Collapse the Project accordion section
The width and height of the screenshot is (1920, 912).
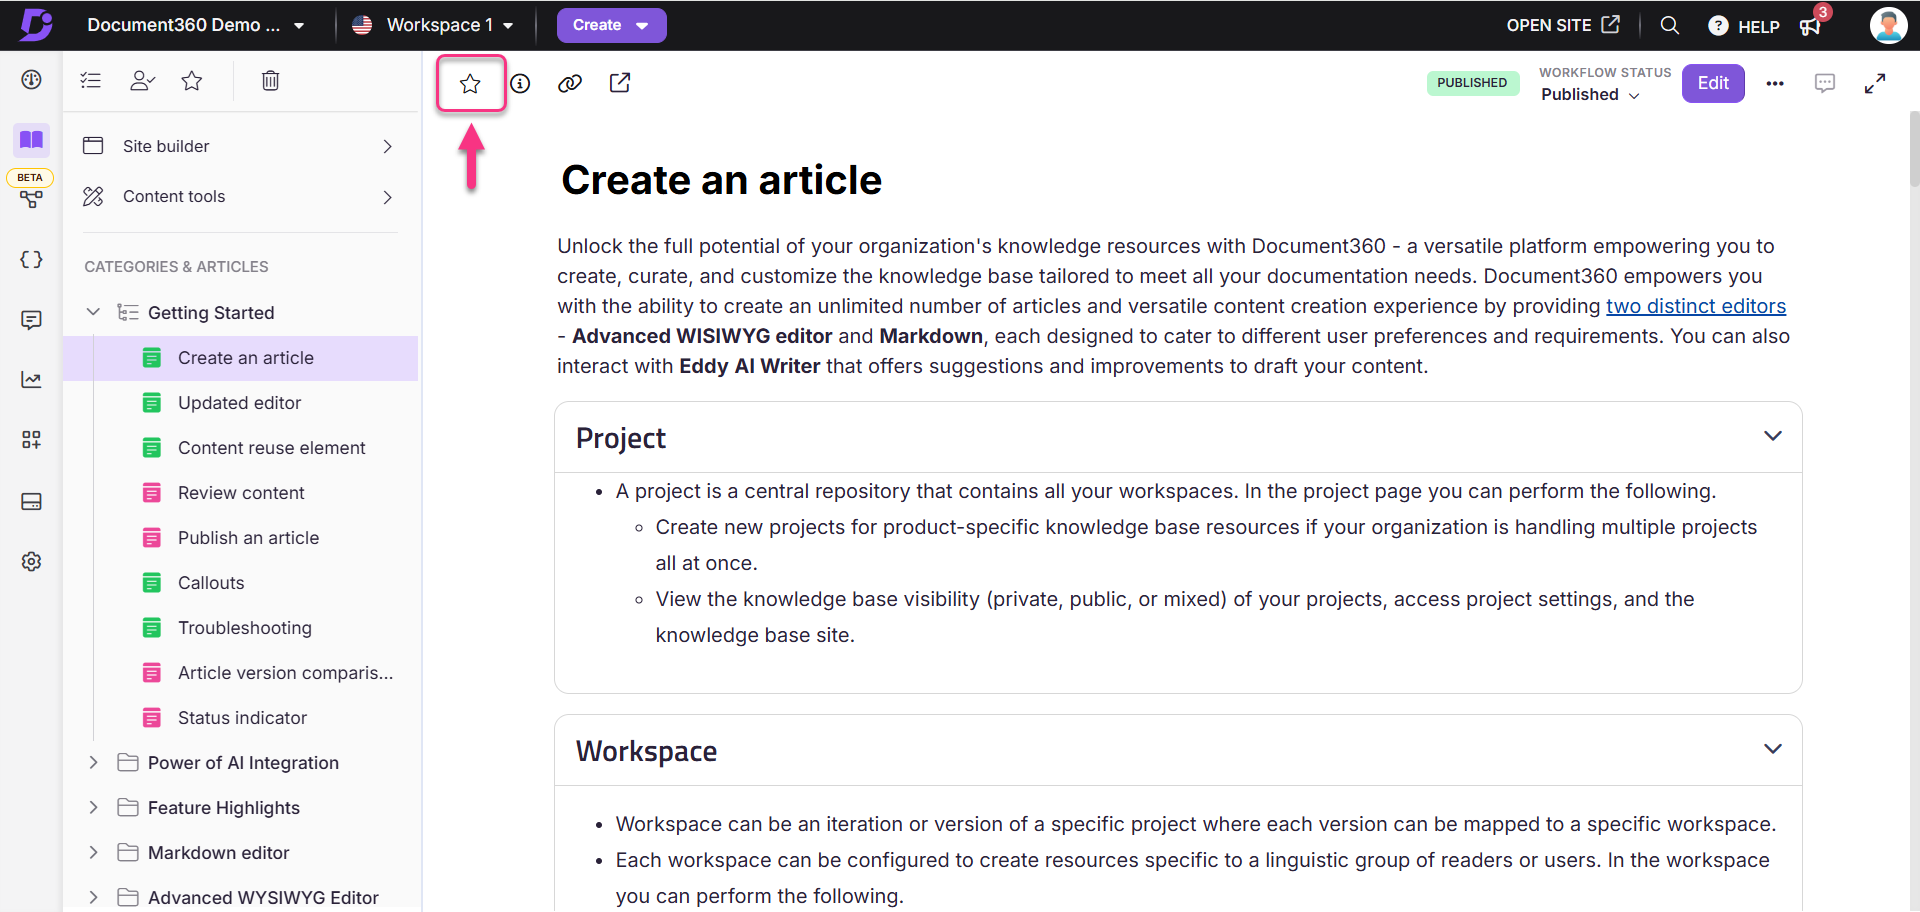pyautogui.click(x=1773, y=436)
